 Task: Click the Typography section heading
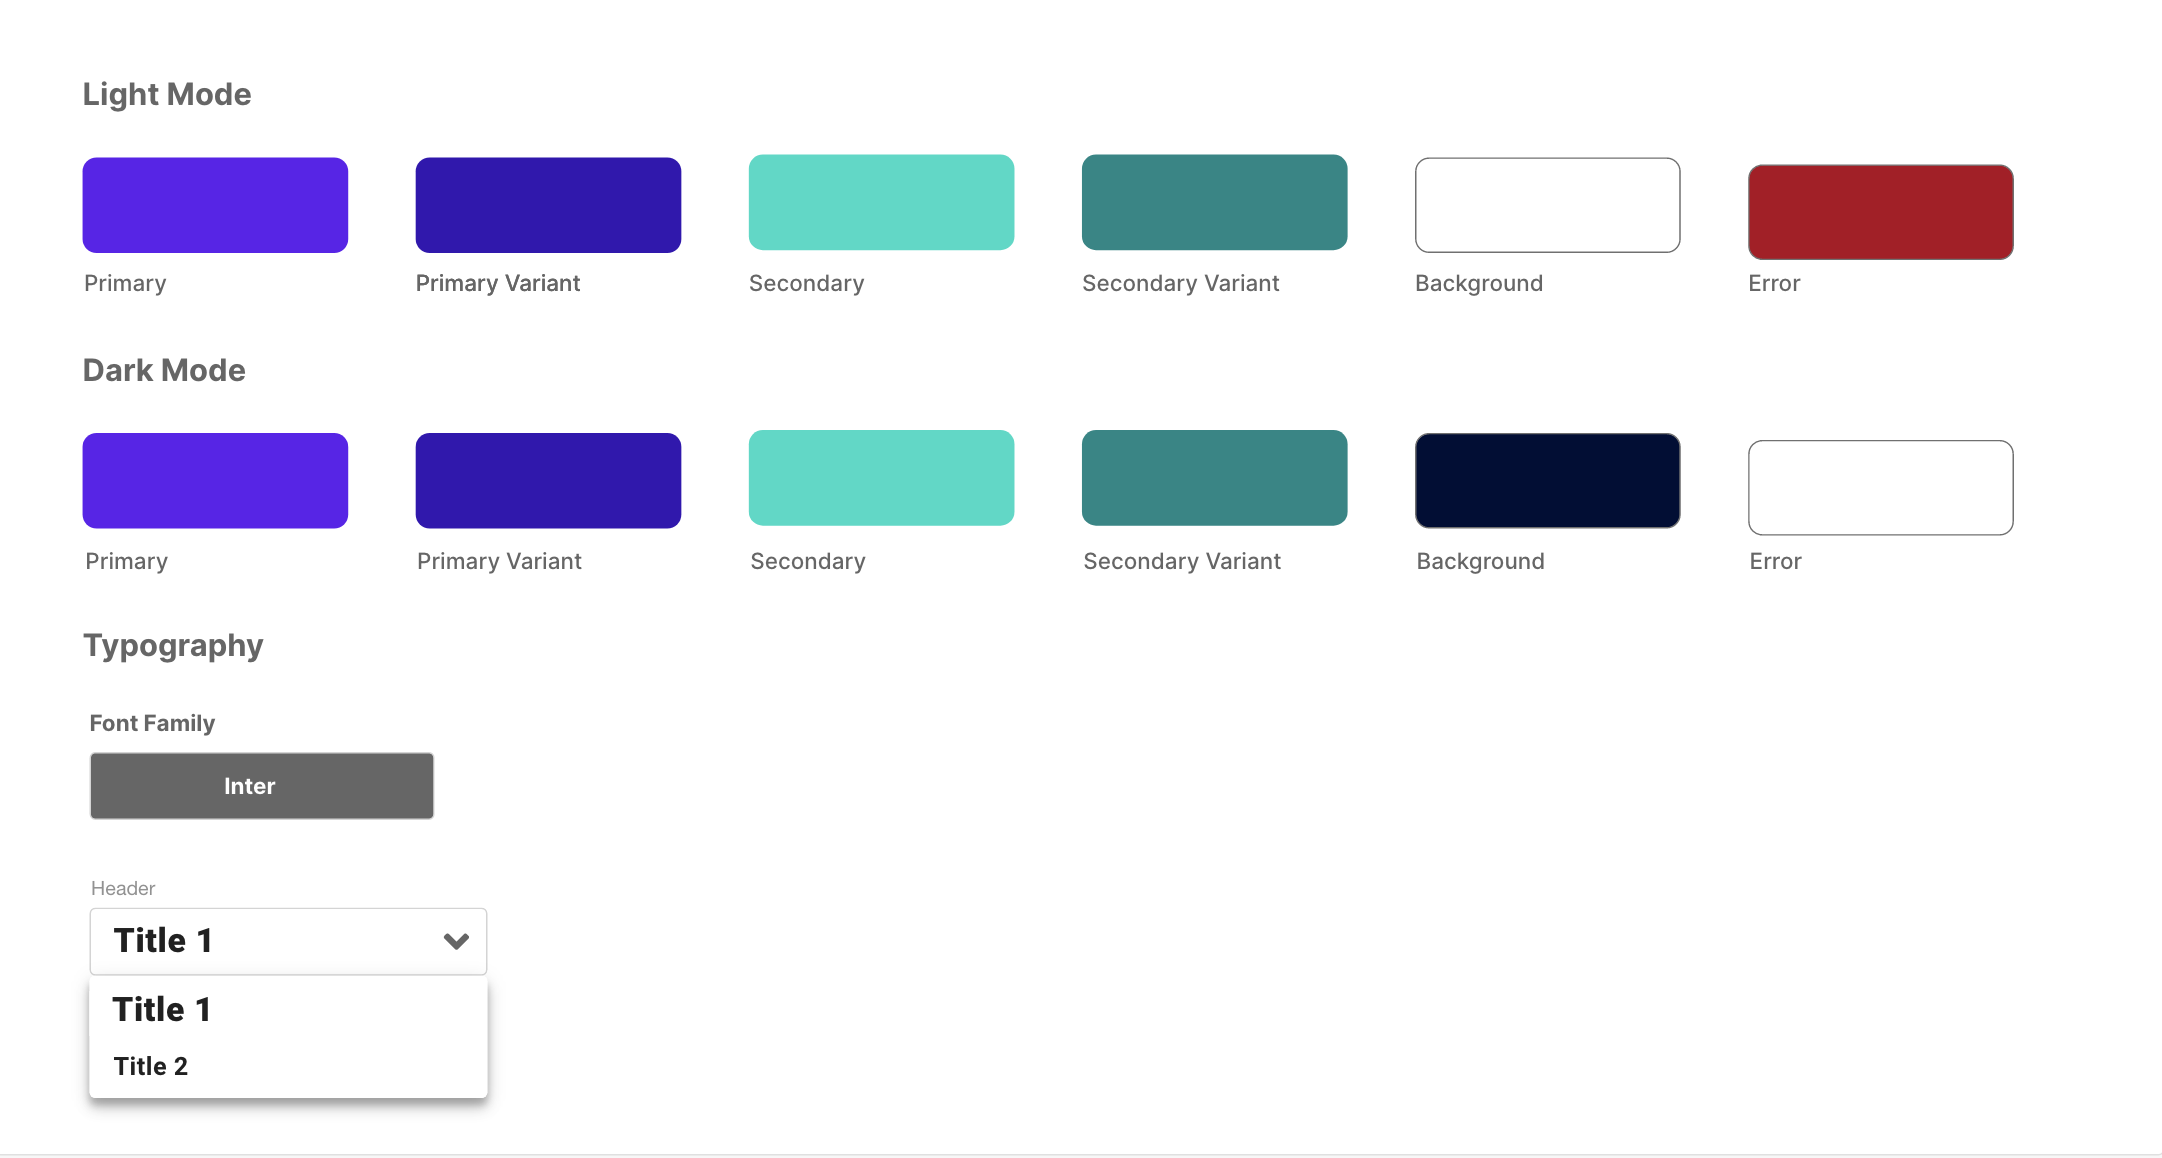[x=173, y=645]
